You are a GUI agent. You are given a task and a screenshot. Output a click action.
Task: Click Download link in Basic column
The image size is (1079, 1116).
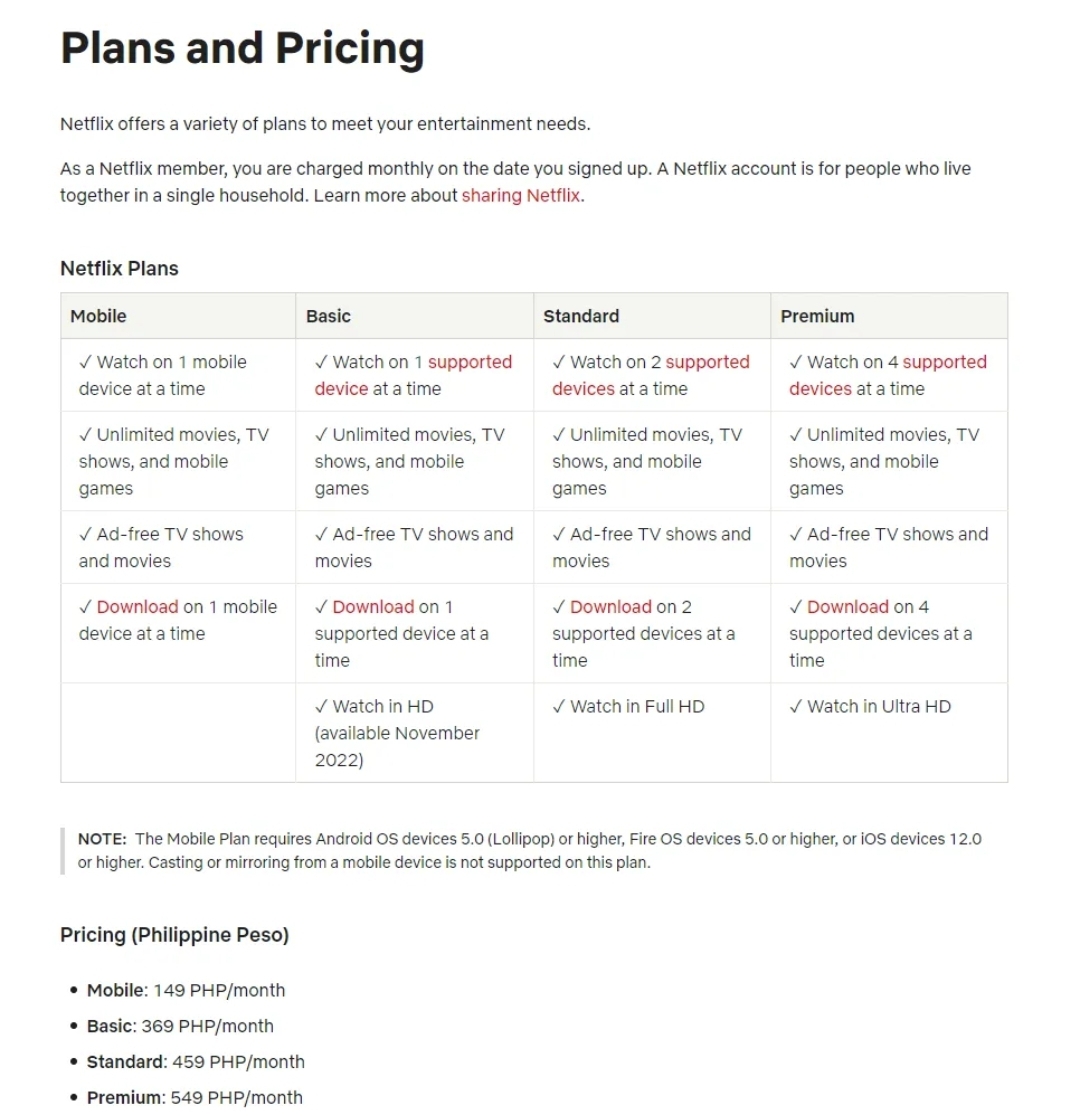tap(374, 607)
